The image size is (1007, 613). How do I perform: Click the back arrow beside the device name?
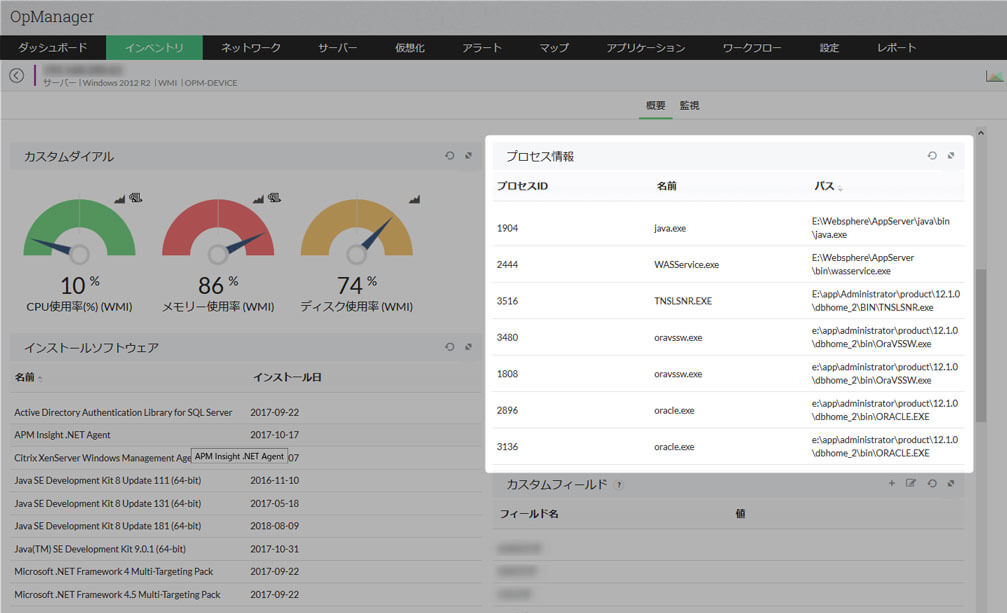coord(16,75)
